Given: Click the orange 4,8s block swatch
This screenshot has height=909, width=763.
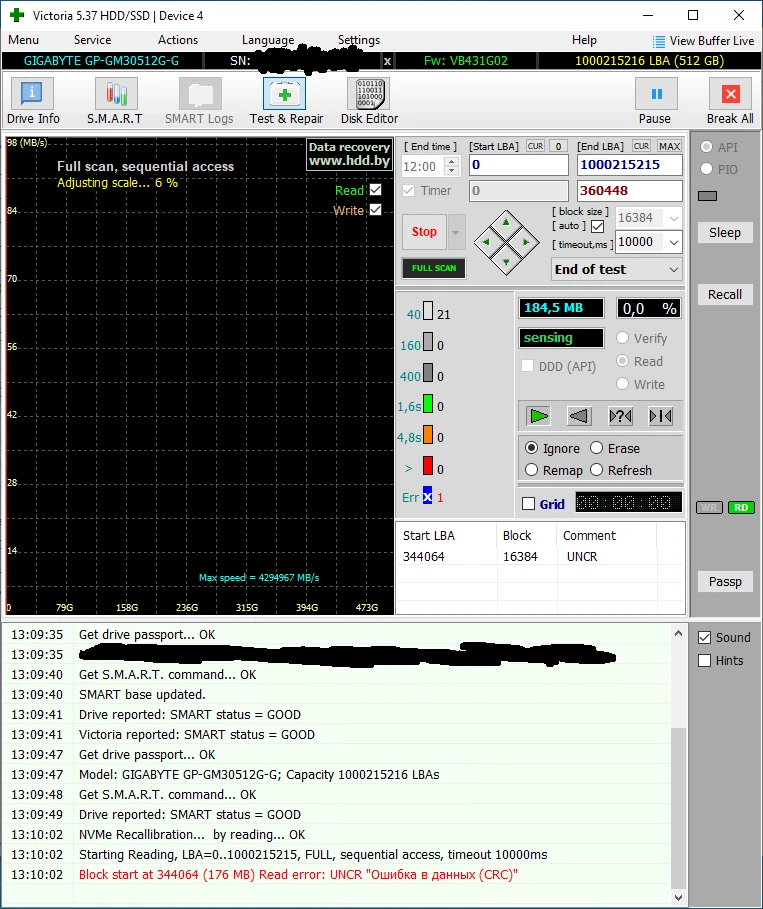Looking at the screenshot, I should pyautogui.click(x=428, y=434).
